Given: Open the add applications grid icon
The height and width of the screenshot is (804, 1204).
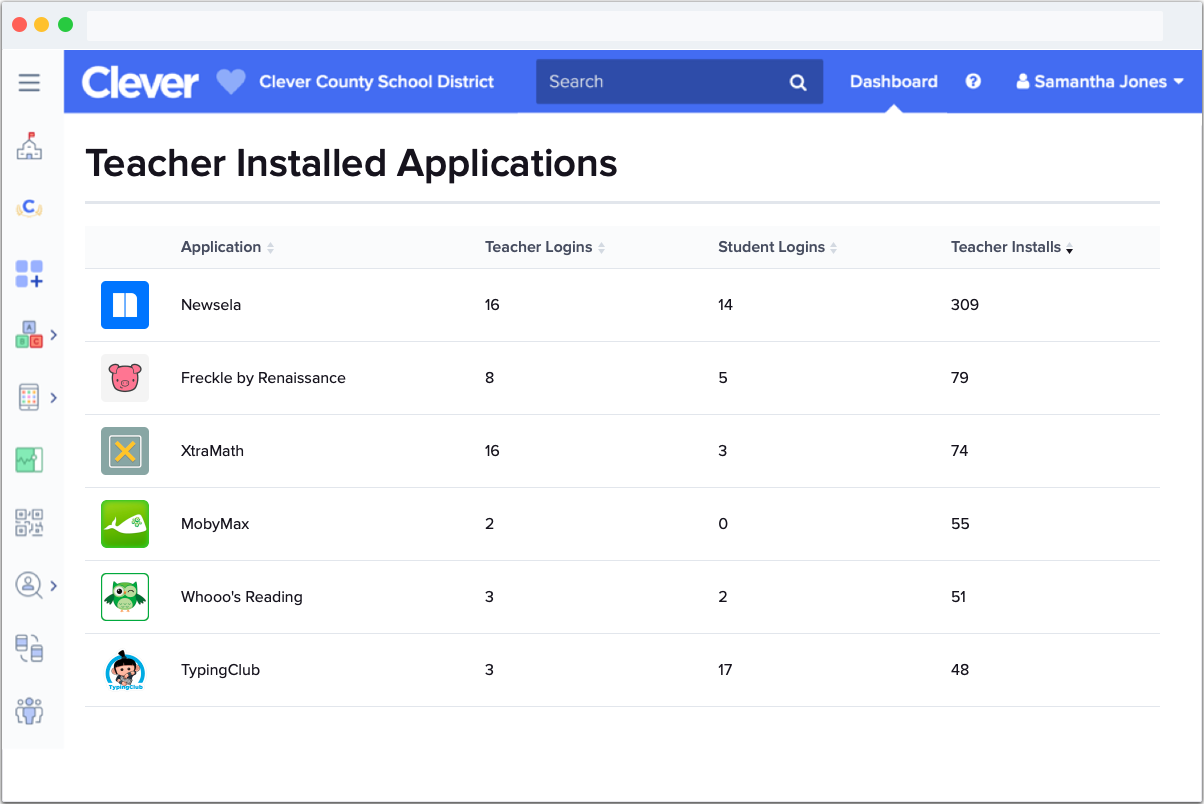Looking at the screenshot, I should tap(29, 274).
